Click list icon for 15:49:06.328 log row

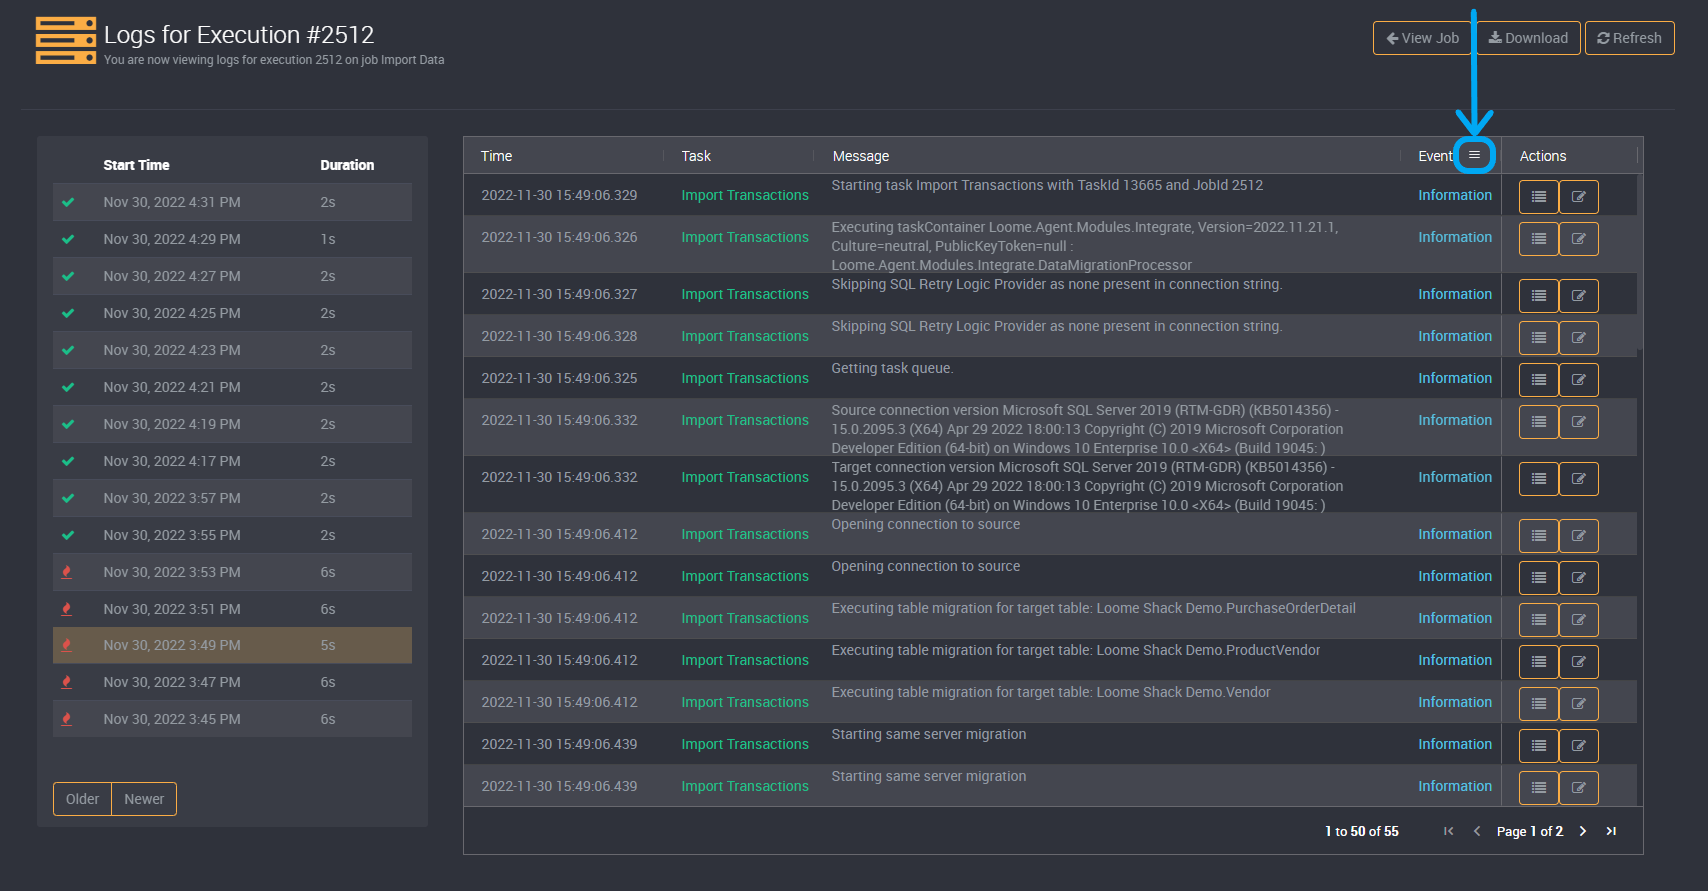pos(1538,338)
